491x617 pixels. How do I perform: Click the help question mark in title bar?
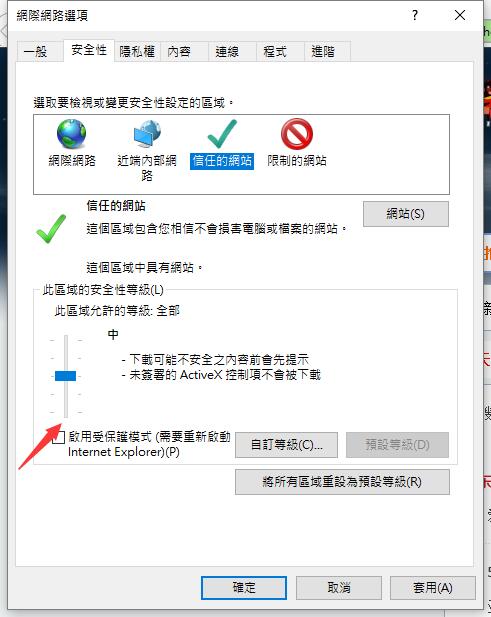coord(415,15)
